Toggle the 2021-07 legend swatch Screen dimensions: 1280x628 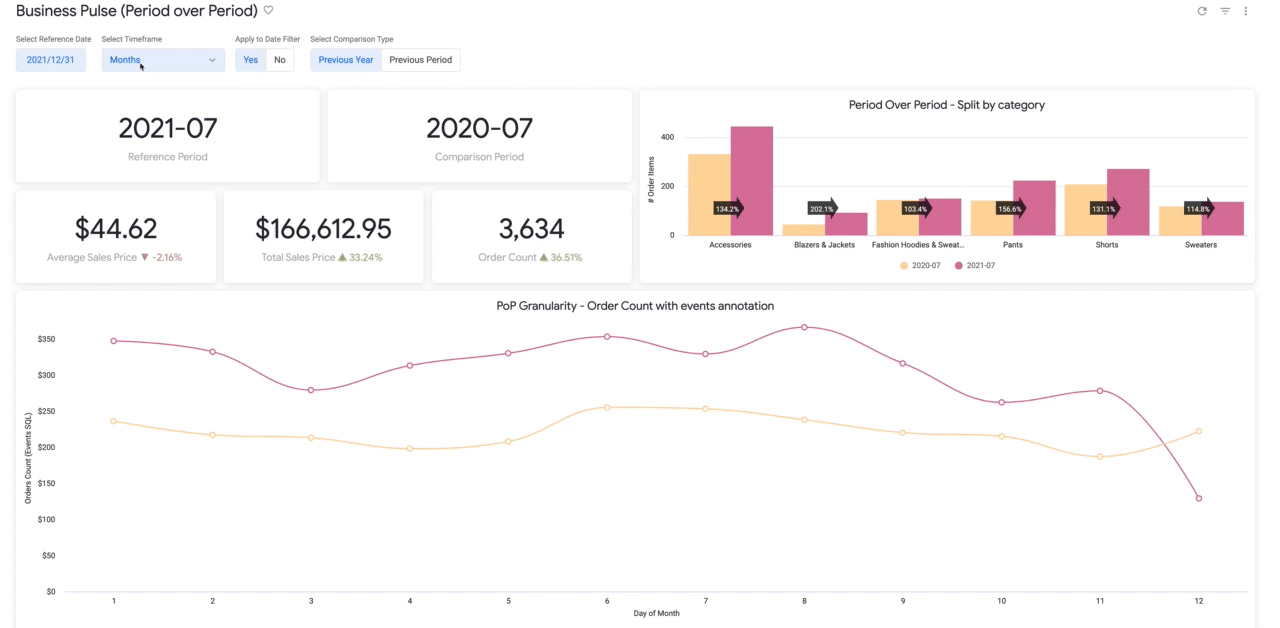(x=959, y=266)
